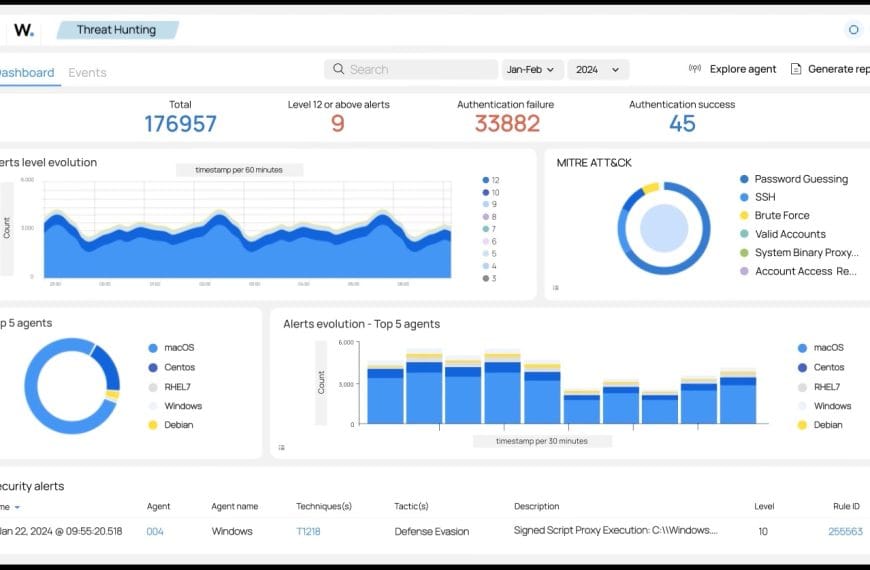Sort by the Rule ID column header

click(846, 506)
